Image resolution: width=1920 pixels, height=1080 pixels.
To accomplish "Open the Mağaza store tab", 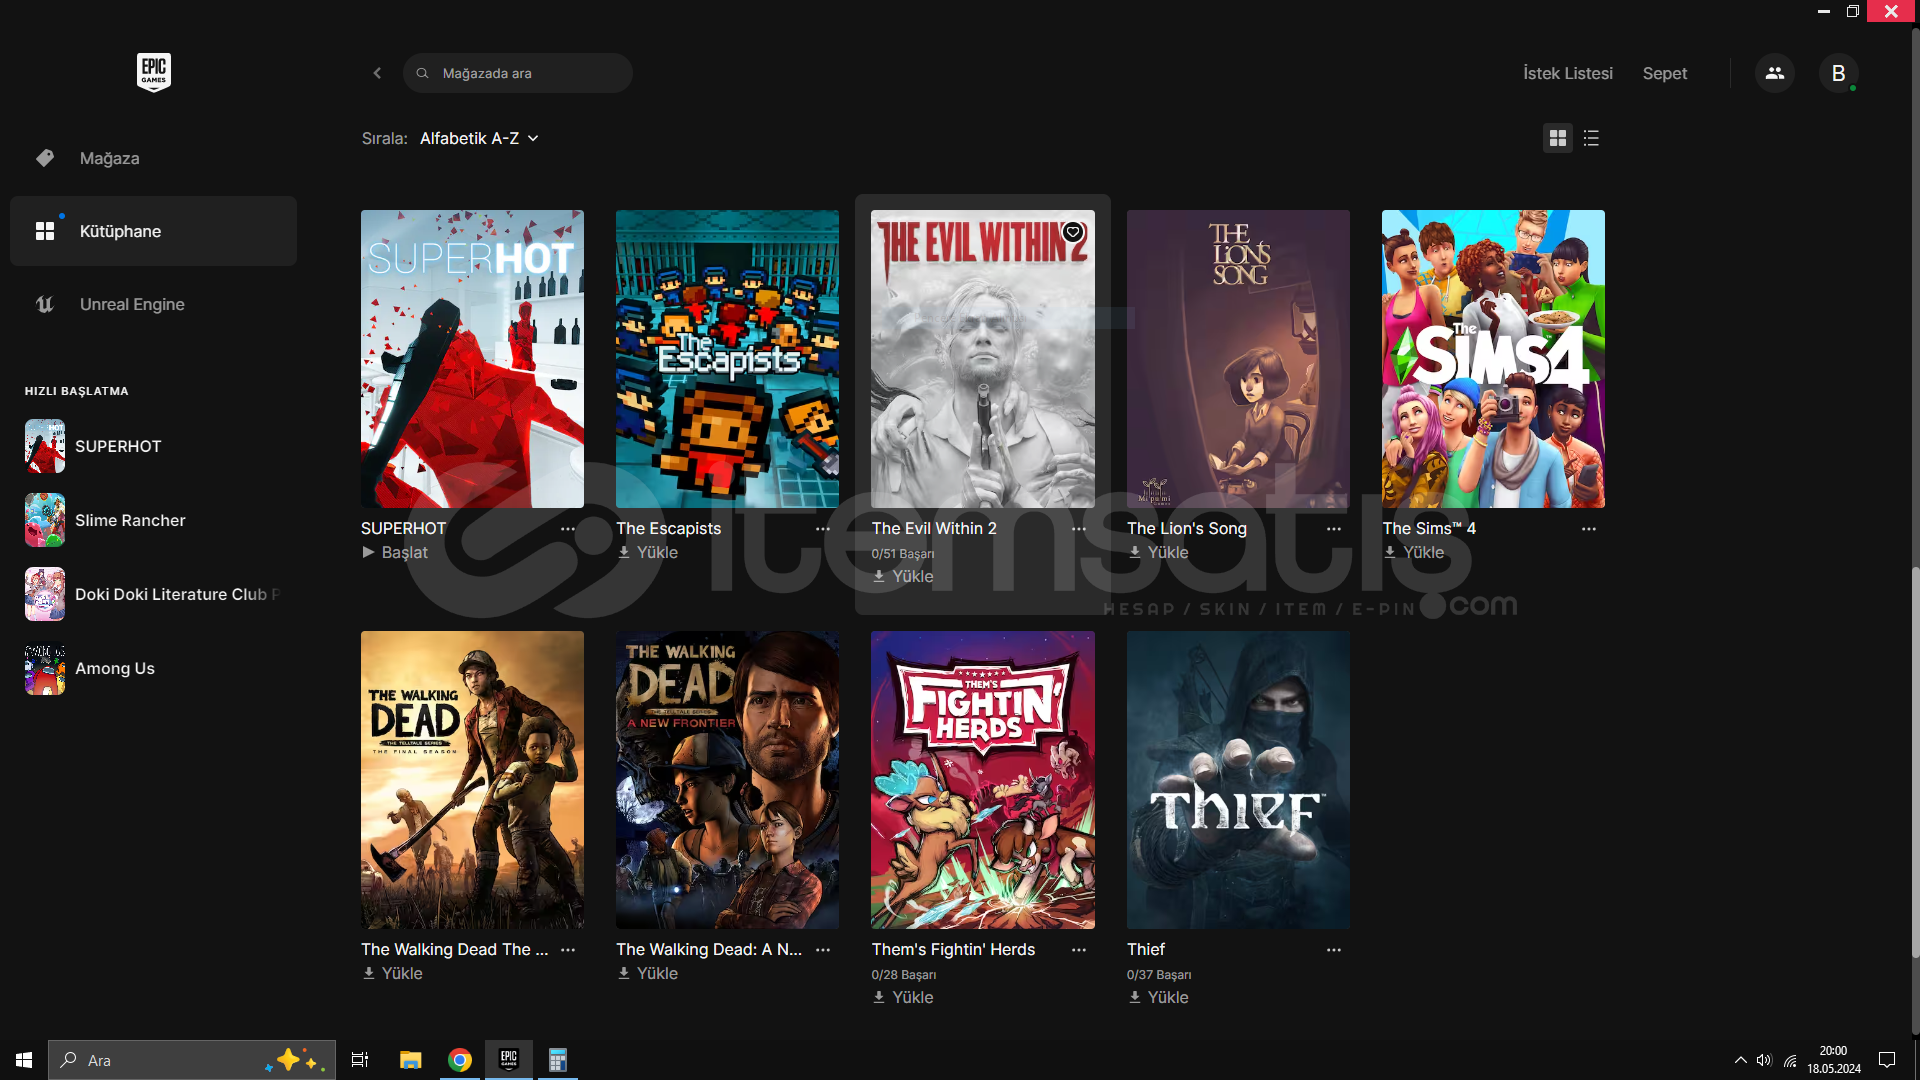I will pos(153,158).
